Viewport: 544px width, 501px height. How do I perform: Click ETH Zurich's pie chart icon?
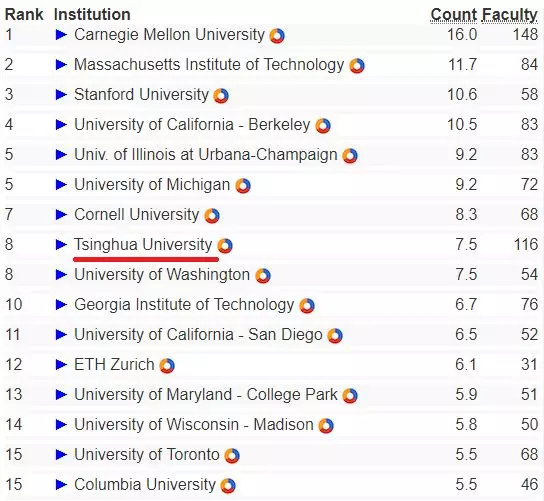click(x=167, y=366)
